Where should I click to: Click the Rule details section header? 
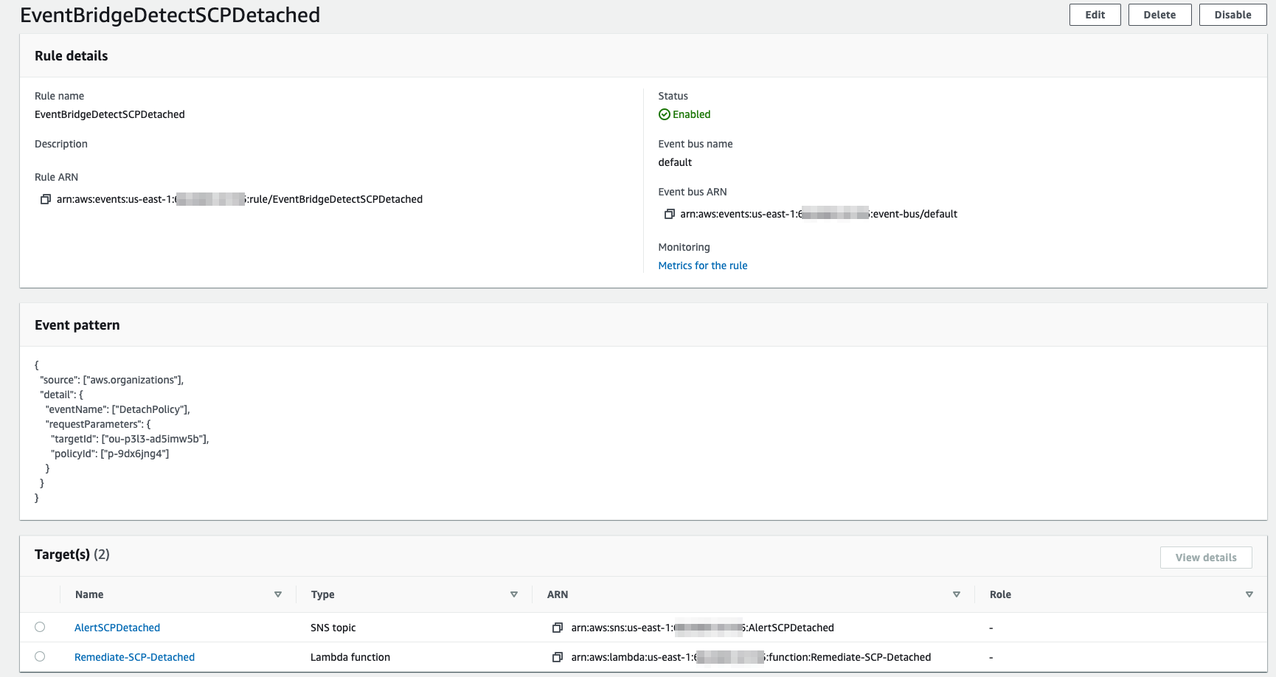pyautogui.click(x=71, y=56)
